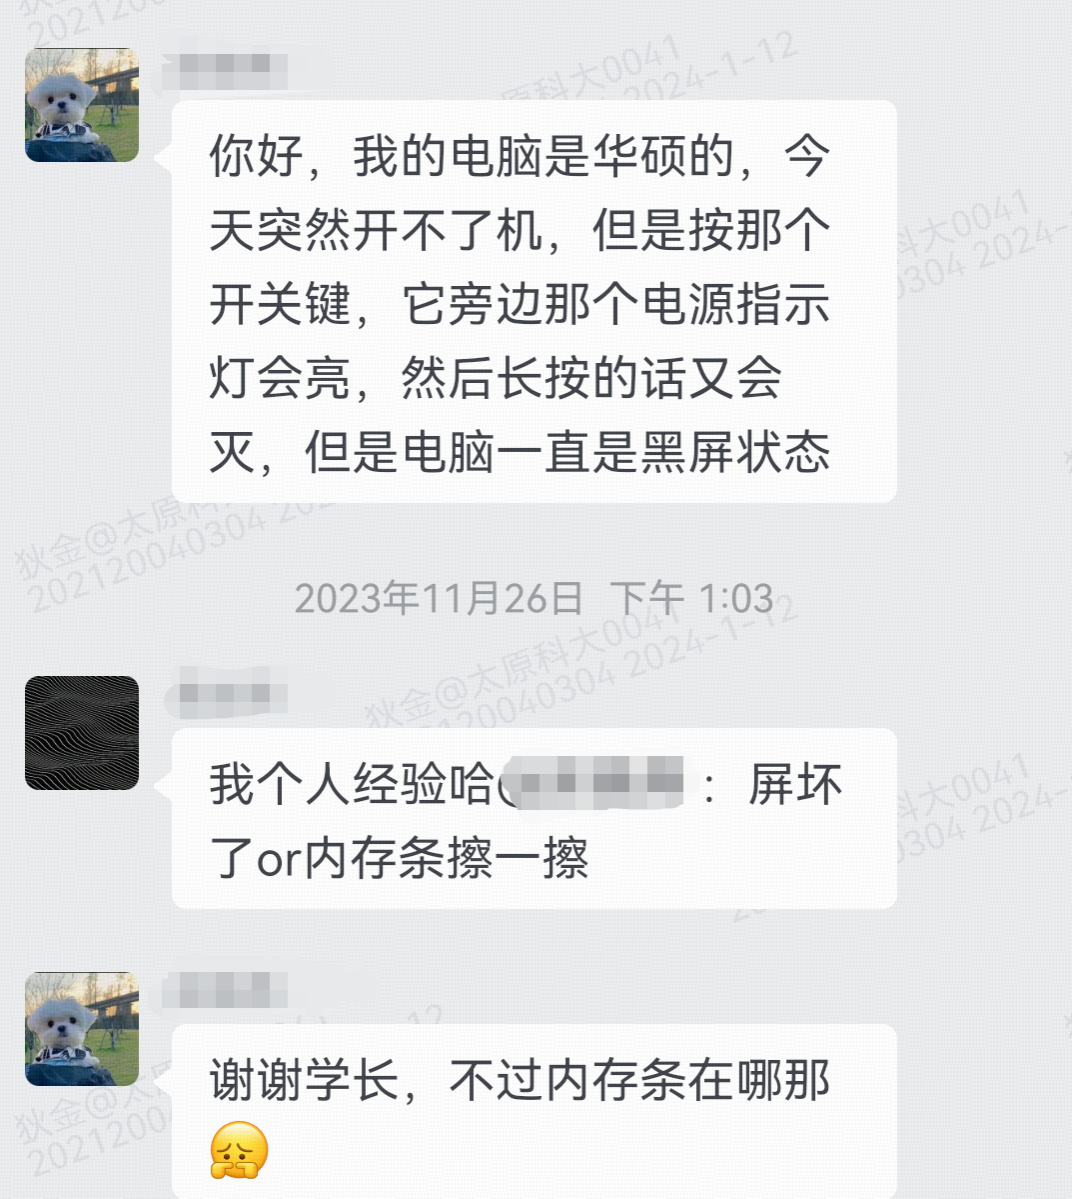Viewport: 1072px width, 1199px height.
Task: Click the word or in 了or内存条
Action: tap(280, 860)
